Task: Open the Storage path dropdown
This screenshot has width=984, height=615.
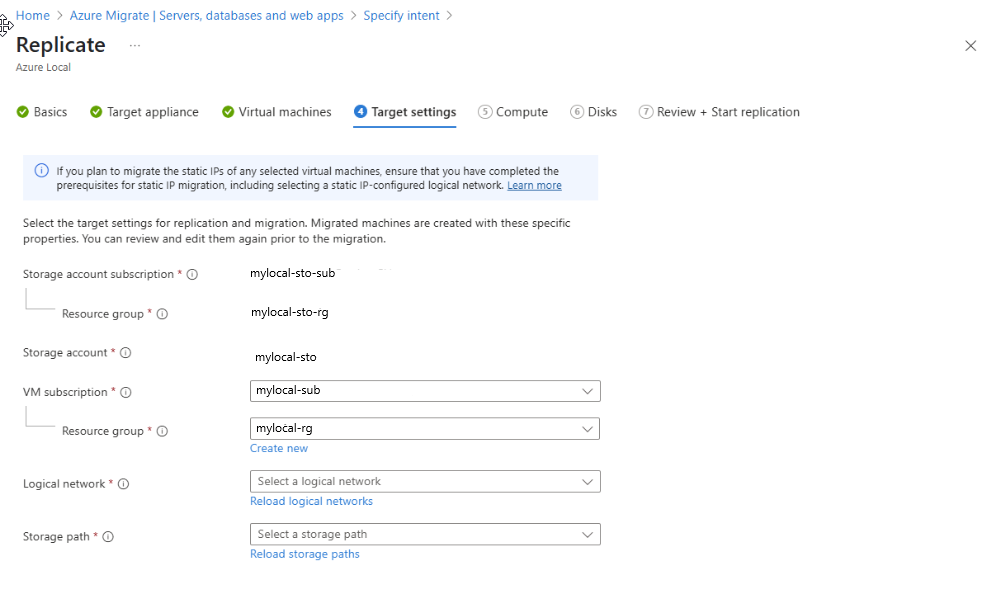Action: pos(424,534)
